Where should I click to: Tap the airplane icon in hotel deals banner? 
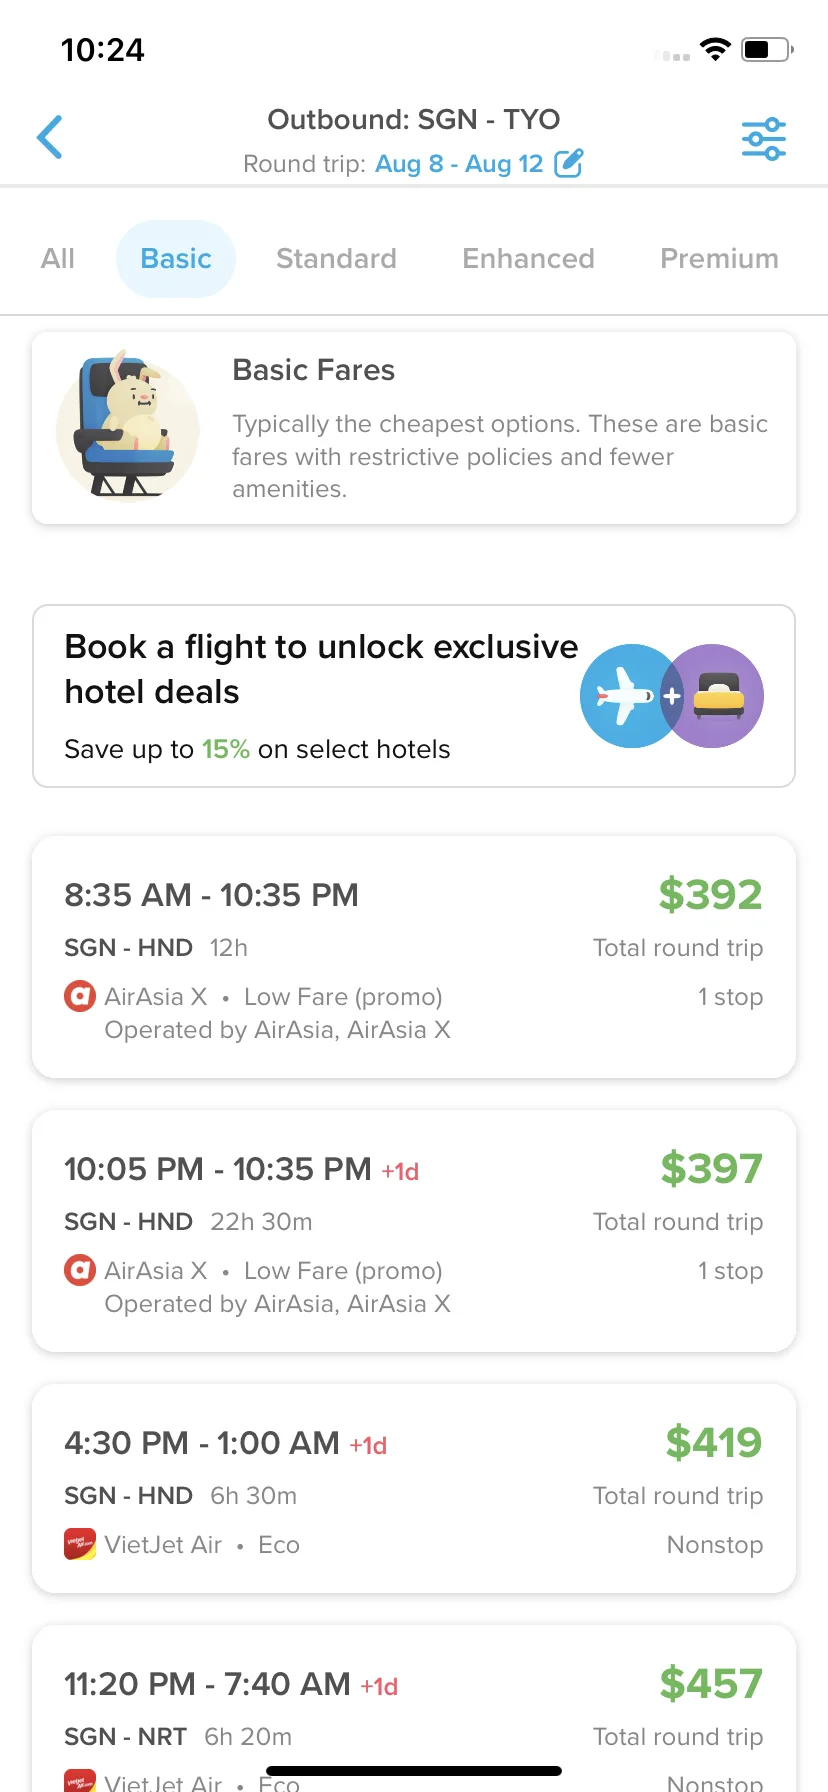[626, 696]
